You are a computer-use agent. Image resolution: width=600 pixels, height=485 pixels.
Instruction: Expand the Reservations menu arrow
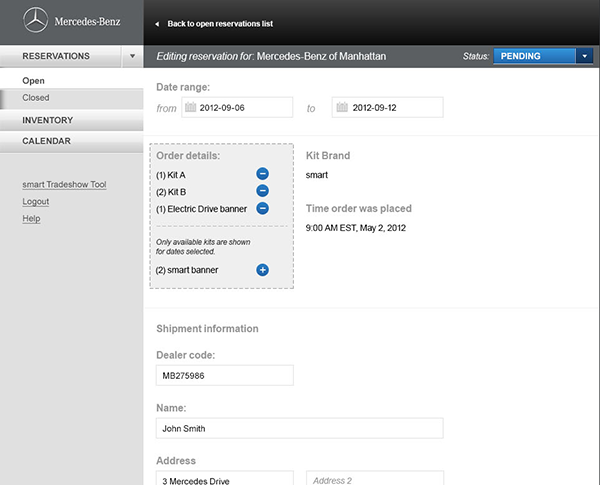click(x=133, y=57)
